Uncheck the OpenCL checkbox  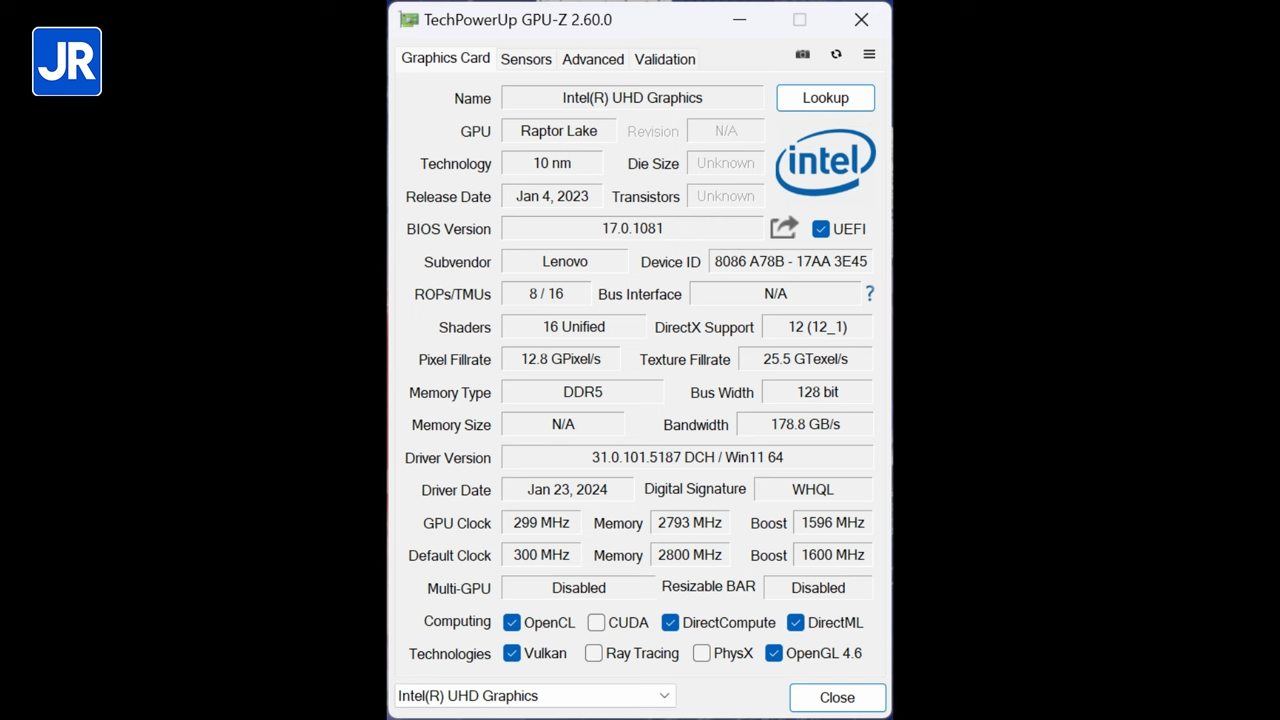[511, 622]
